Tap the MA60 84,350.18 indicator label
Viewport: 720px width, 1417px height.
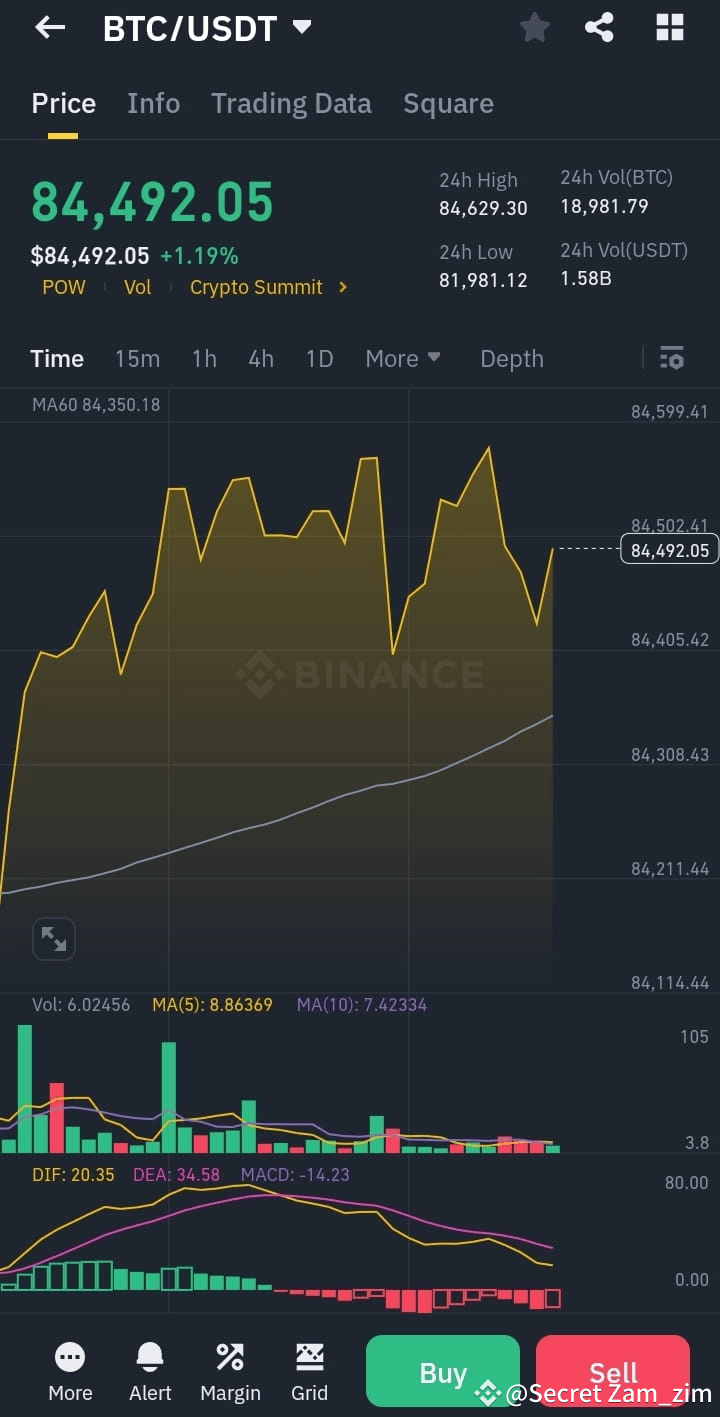(96, 405)
